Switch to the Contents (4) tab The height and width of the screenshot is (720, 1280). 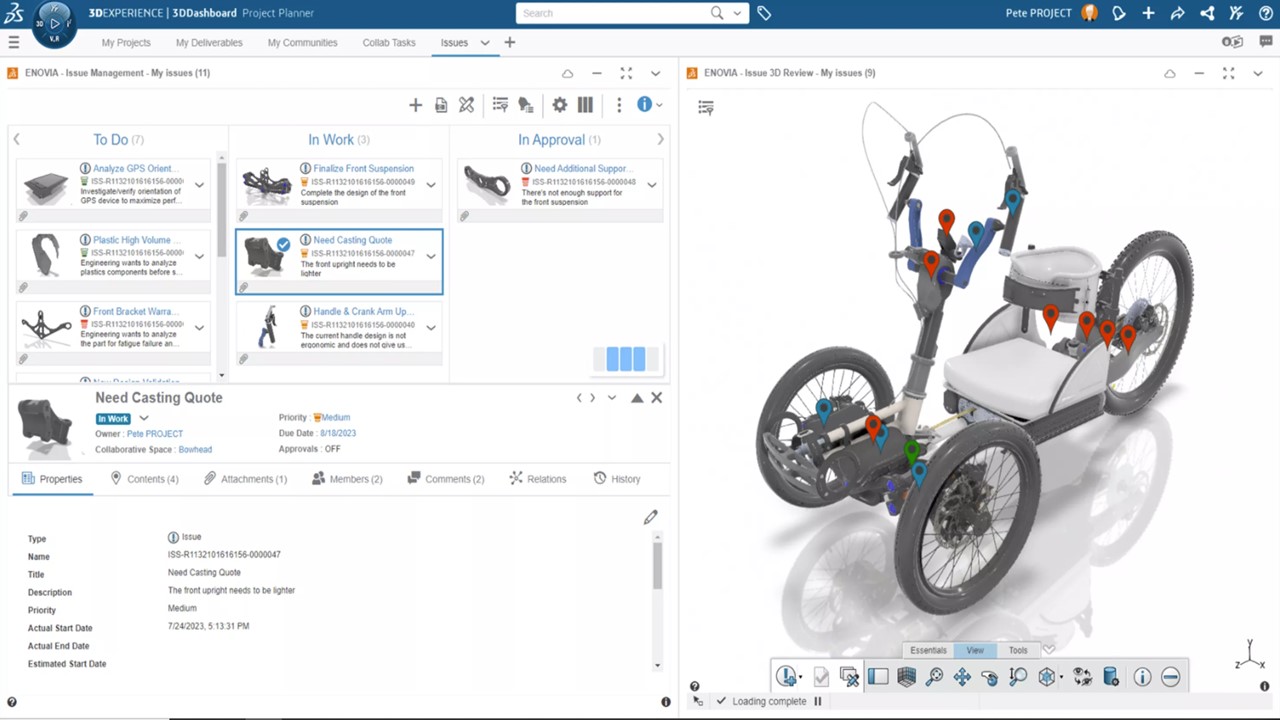144,479
